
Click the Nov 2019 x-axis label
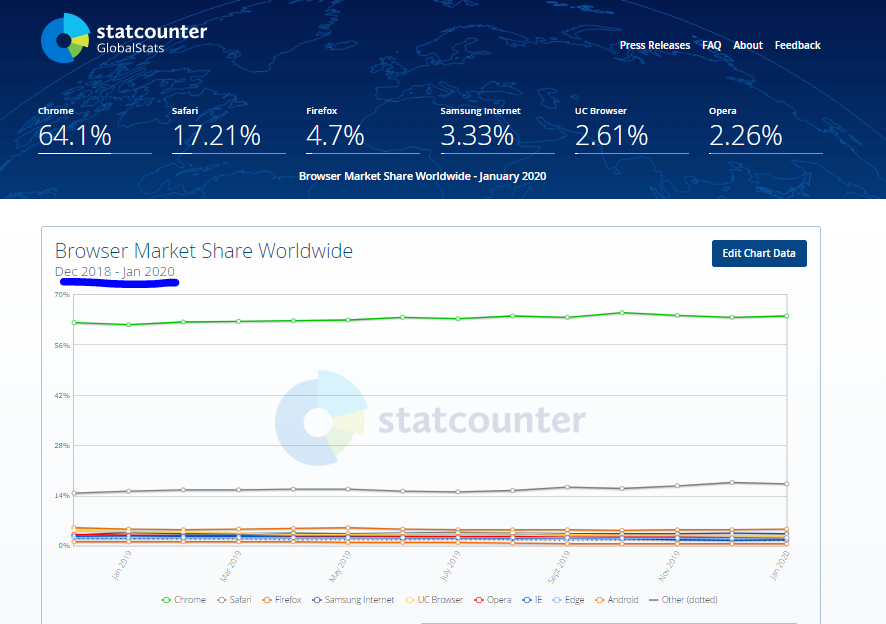click(x=669, y=566)
